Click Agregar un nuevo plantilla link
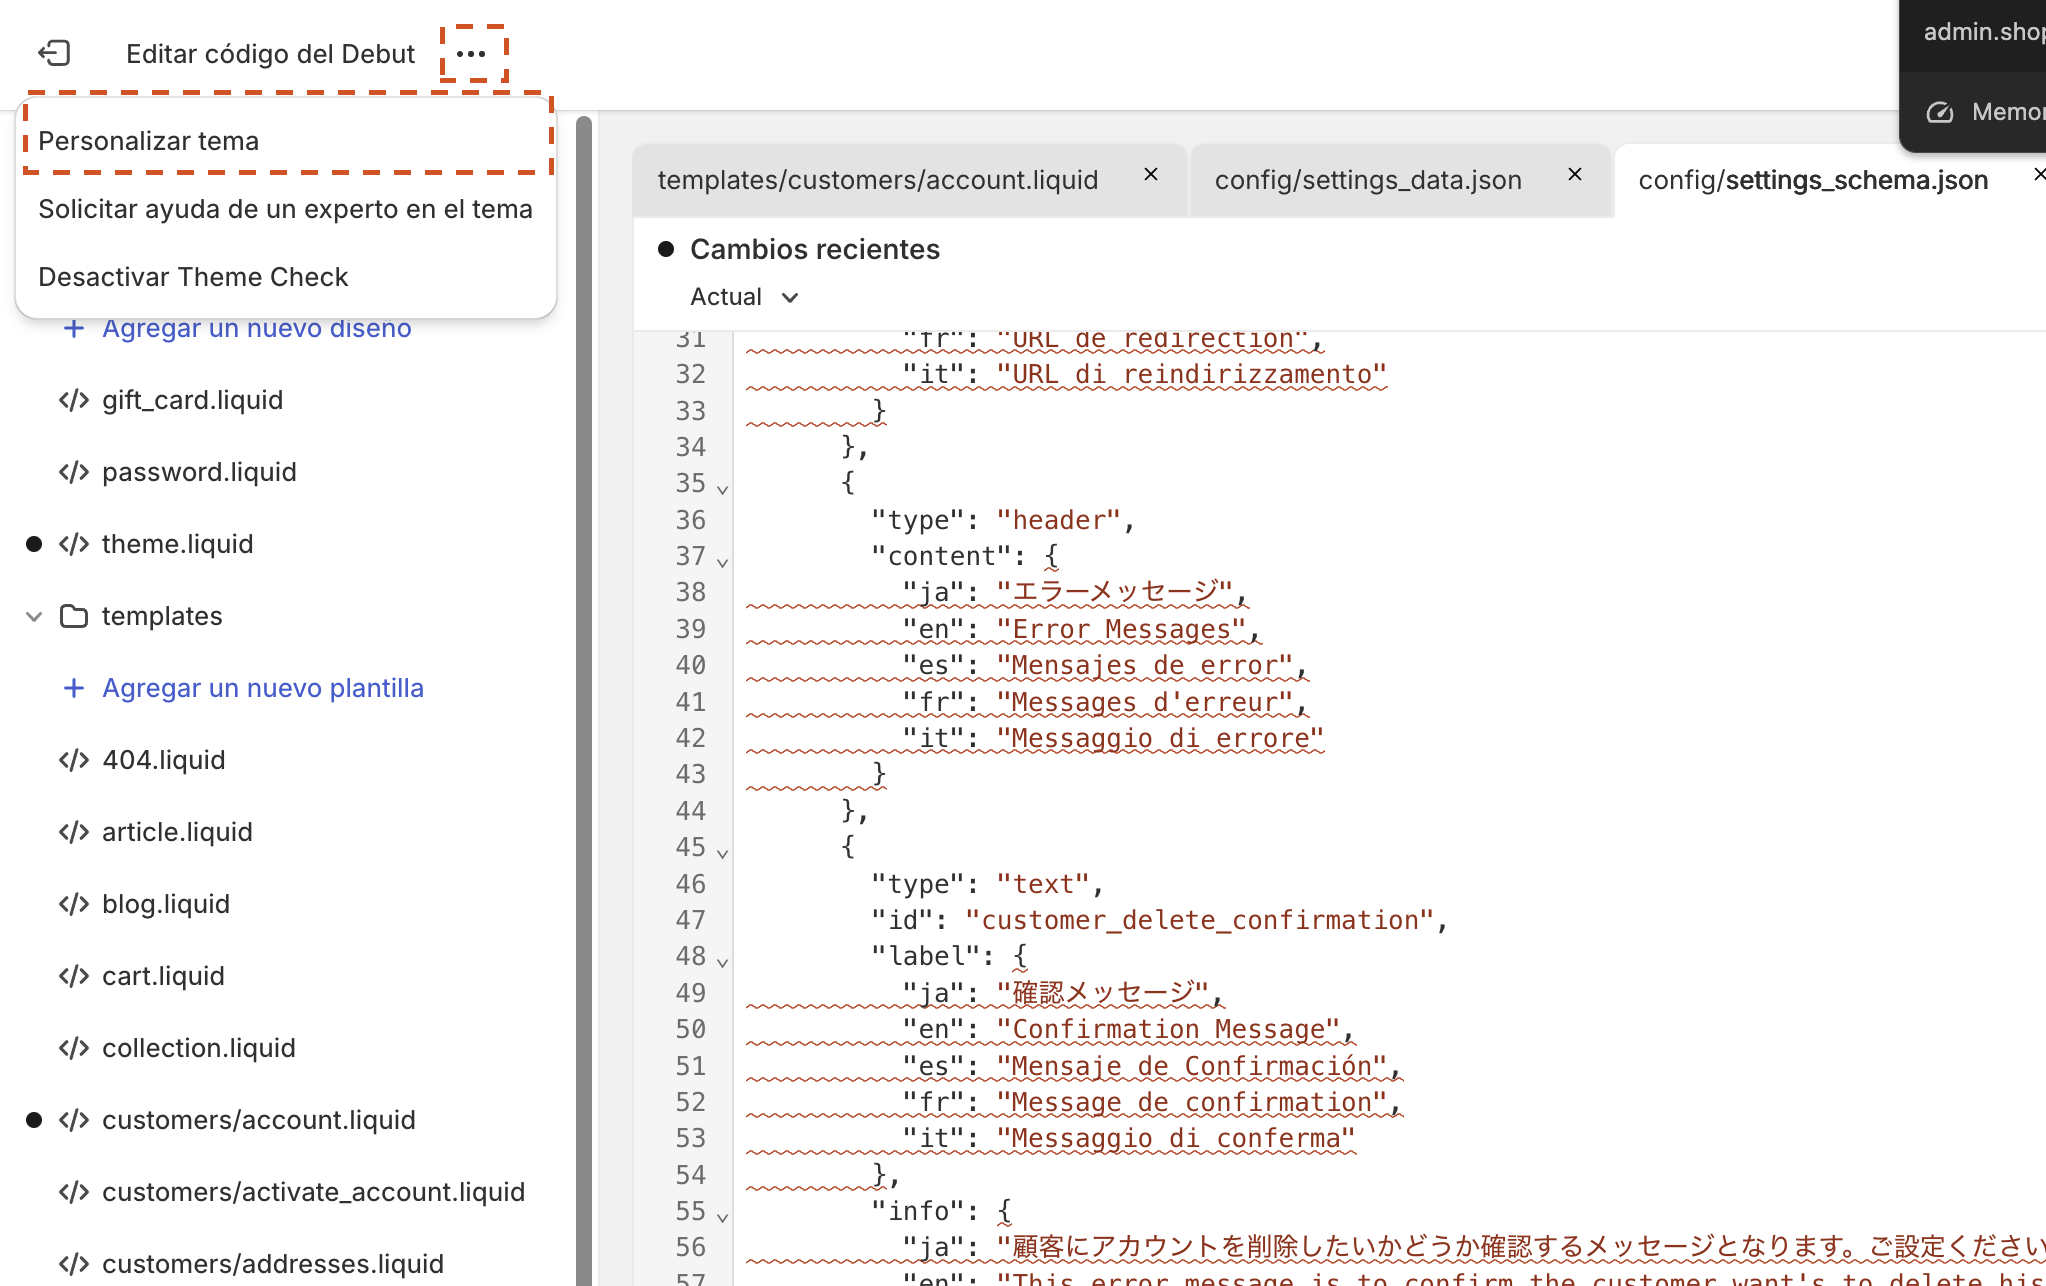Image resolution: width=2046 pixels, height=1286 pixels. (263, 688)
